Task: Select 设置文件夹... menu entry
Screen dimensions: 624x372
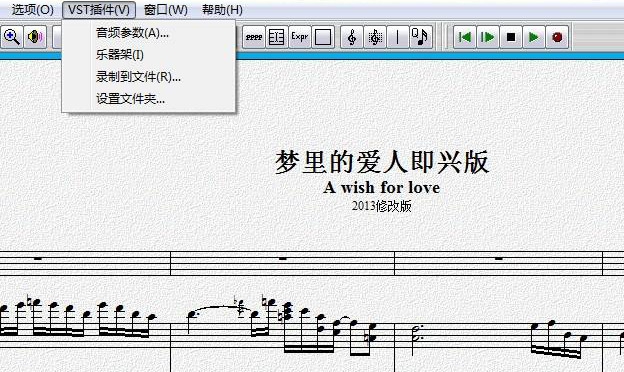Action: pyautogui.click(x=149, y=99)
